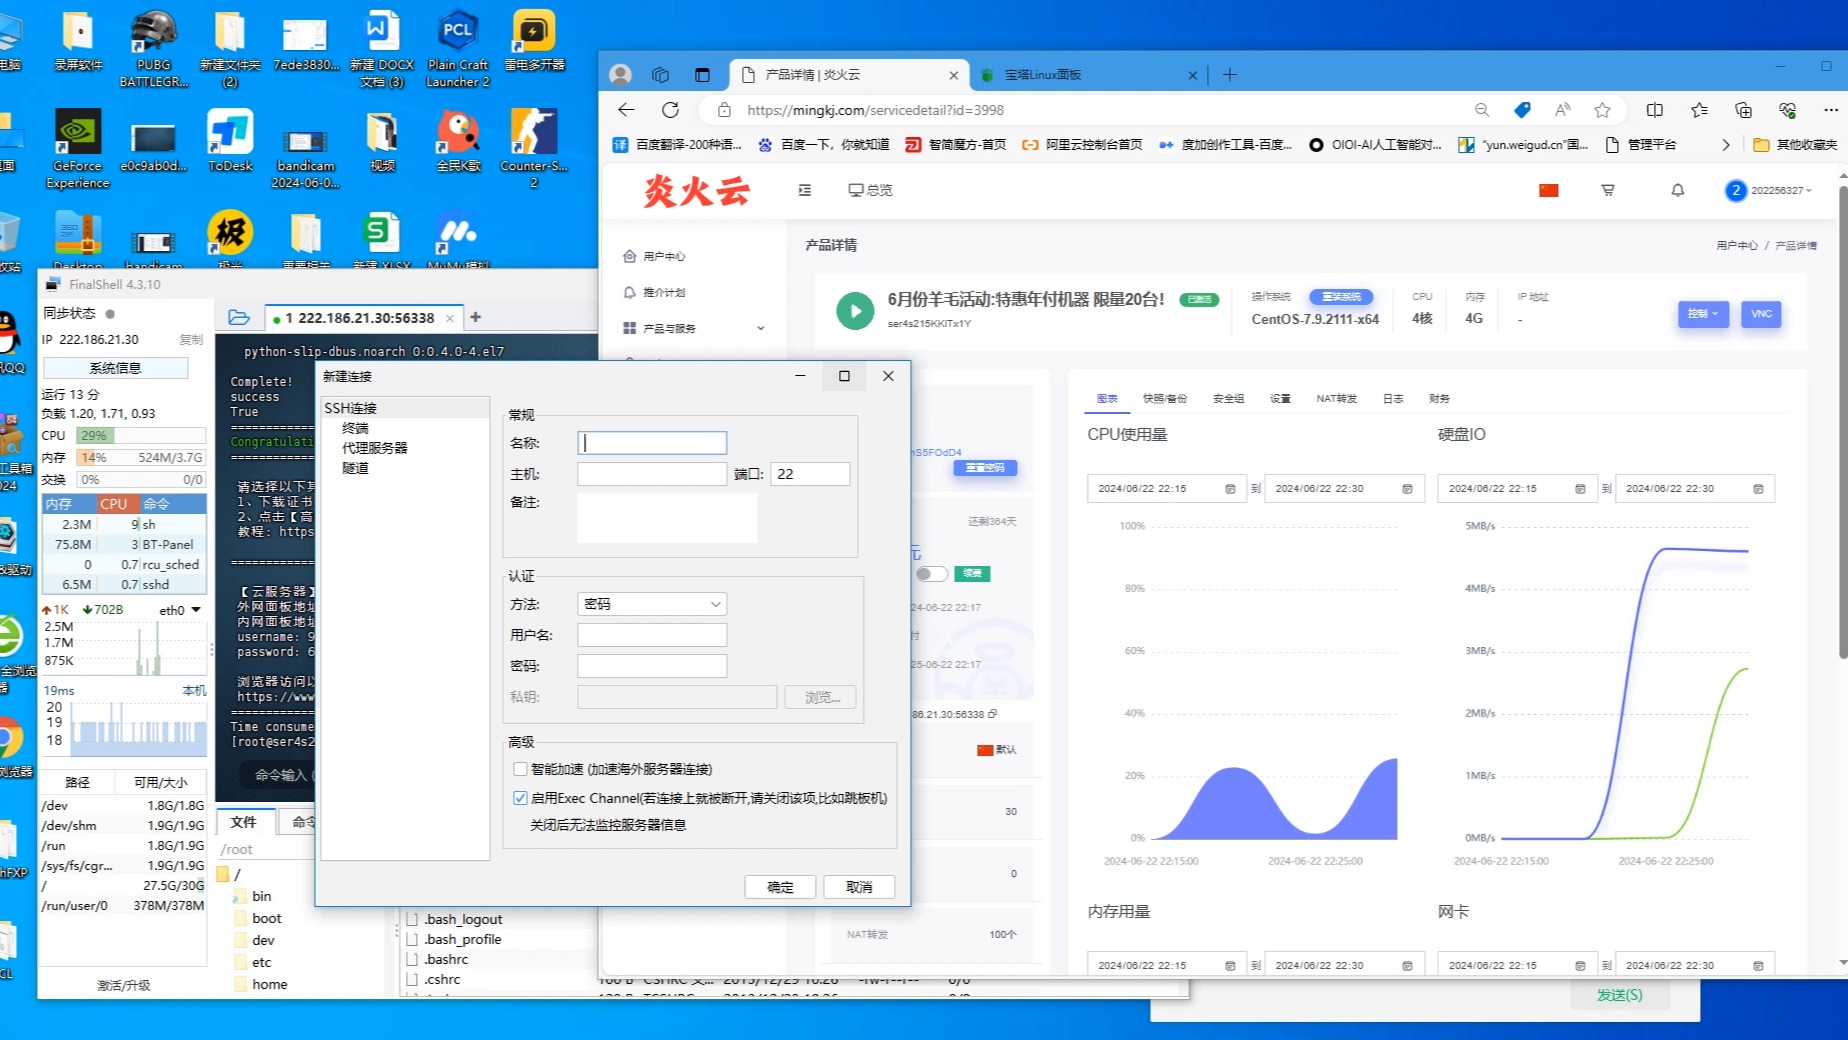The height and width of the screenshot is (1040, 1848).
Task: Open the browser profile avatar
Action: pos(620,75)
